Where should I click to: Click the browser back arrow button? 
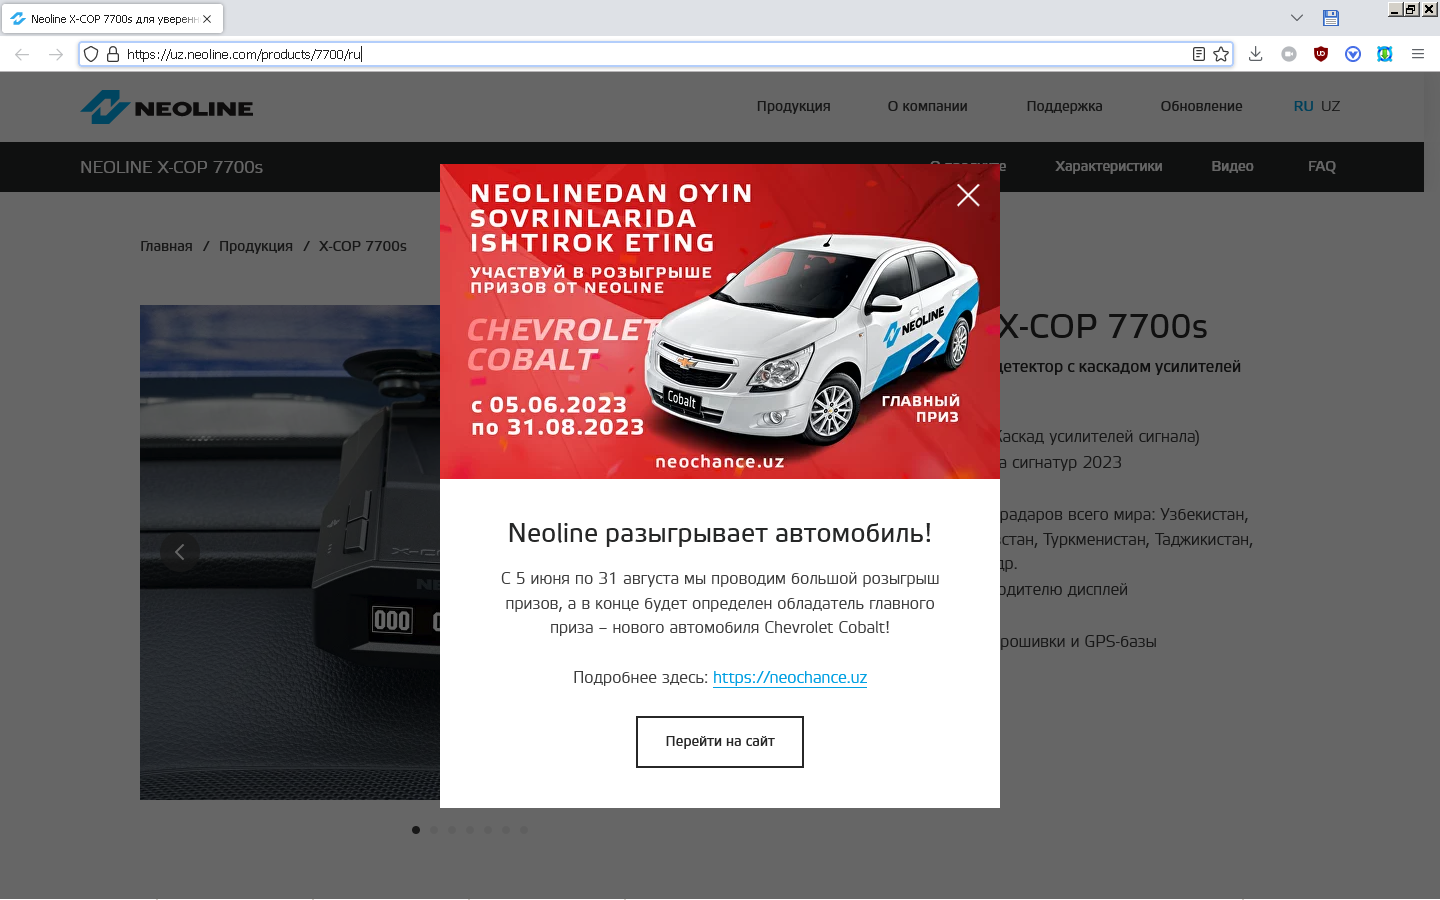tap(22, 54)
